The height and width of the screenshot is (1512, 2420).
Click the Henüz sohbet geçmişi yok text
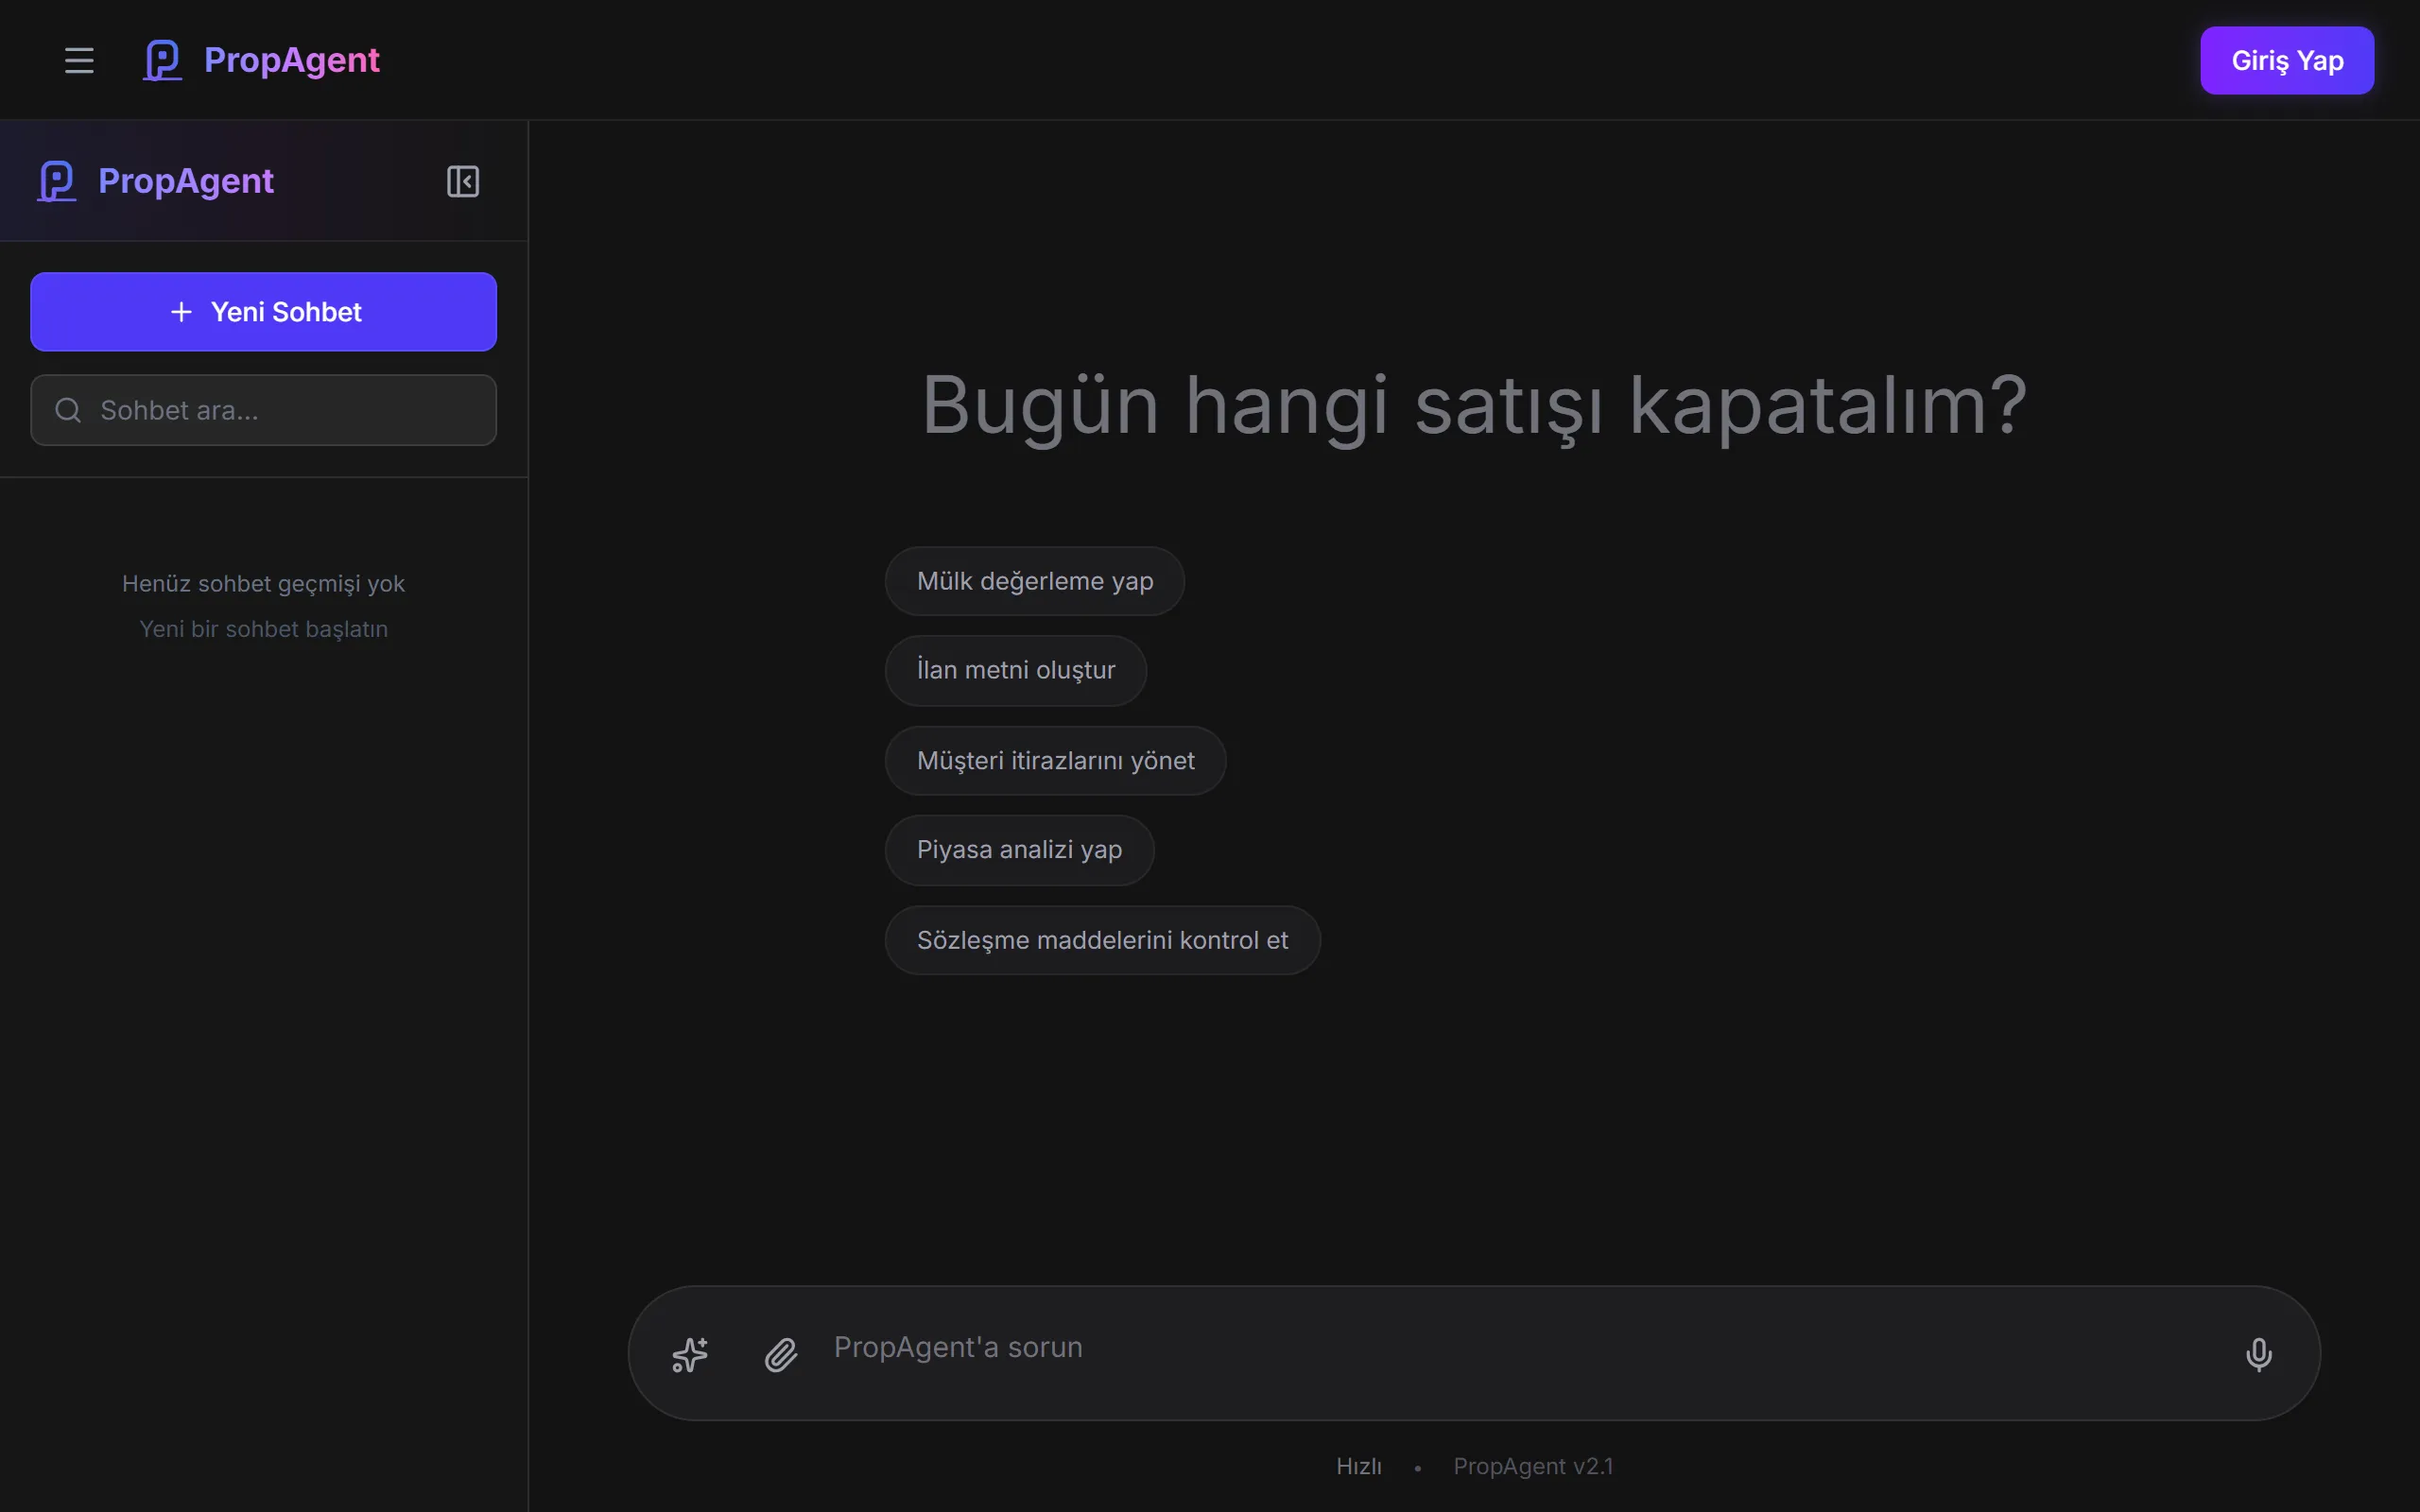click(263, 583)
